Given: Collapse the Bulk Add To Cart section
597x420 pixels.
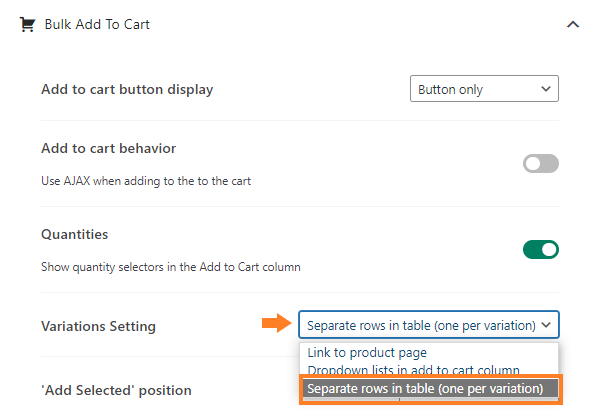Looking at the screenshot, I should (x=573, y=25).
